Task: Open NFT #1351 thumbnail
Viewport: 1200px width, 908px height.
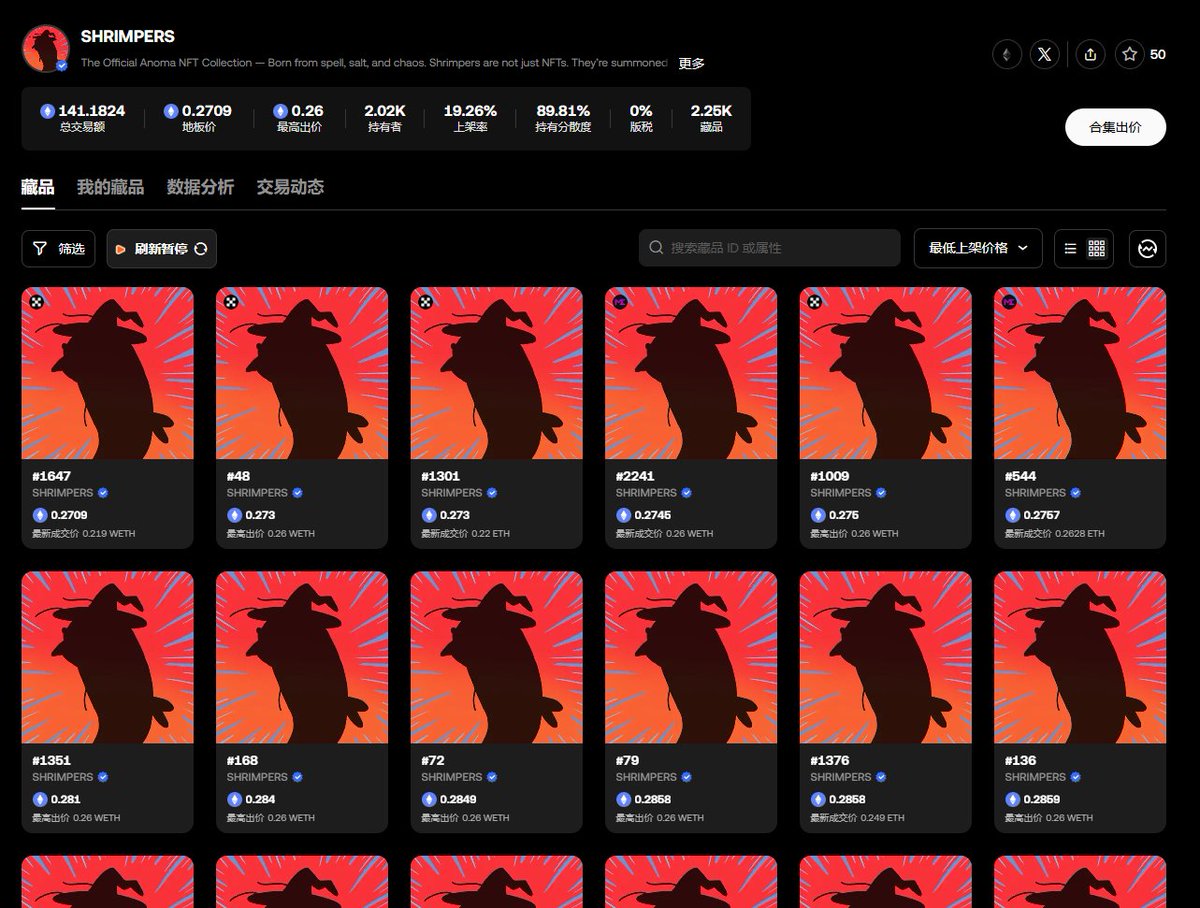Action: 108,658
